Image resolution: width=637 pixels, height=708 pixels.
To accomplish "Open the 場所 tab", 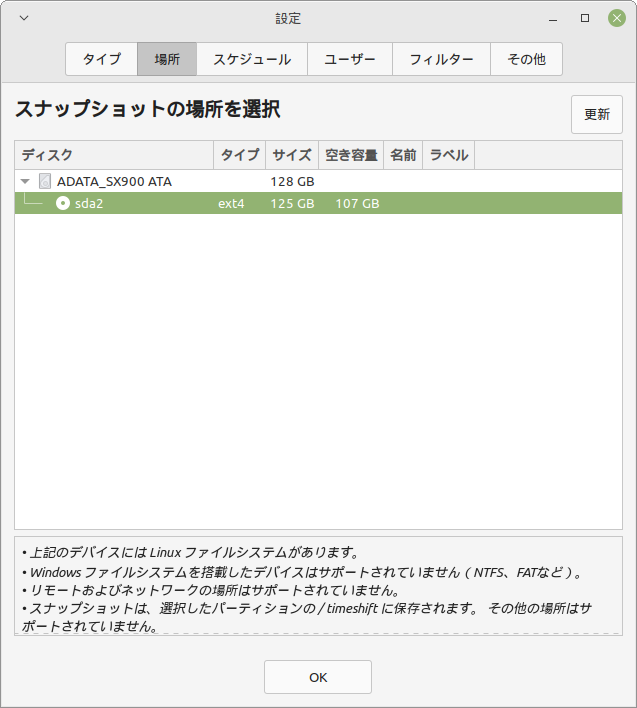I will (x=167, y=59).
